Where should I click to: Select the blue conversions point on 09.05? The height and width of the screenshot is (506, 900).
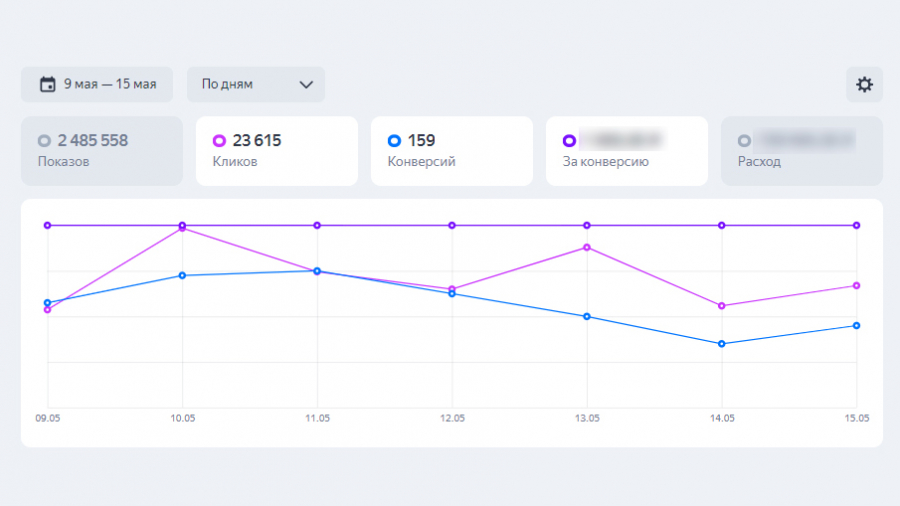[x=47, y=302]
